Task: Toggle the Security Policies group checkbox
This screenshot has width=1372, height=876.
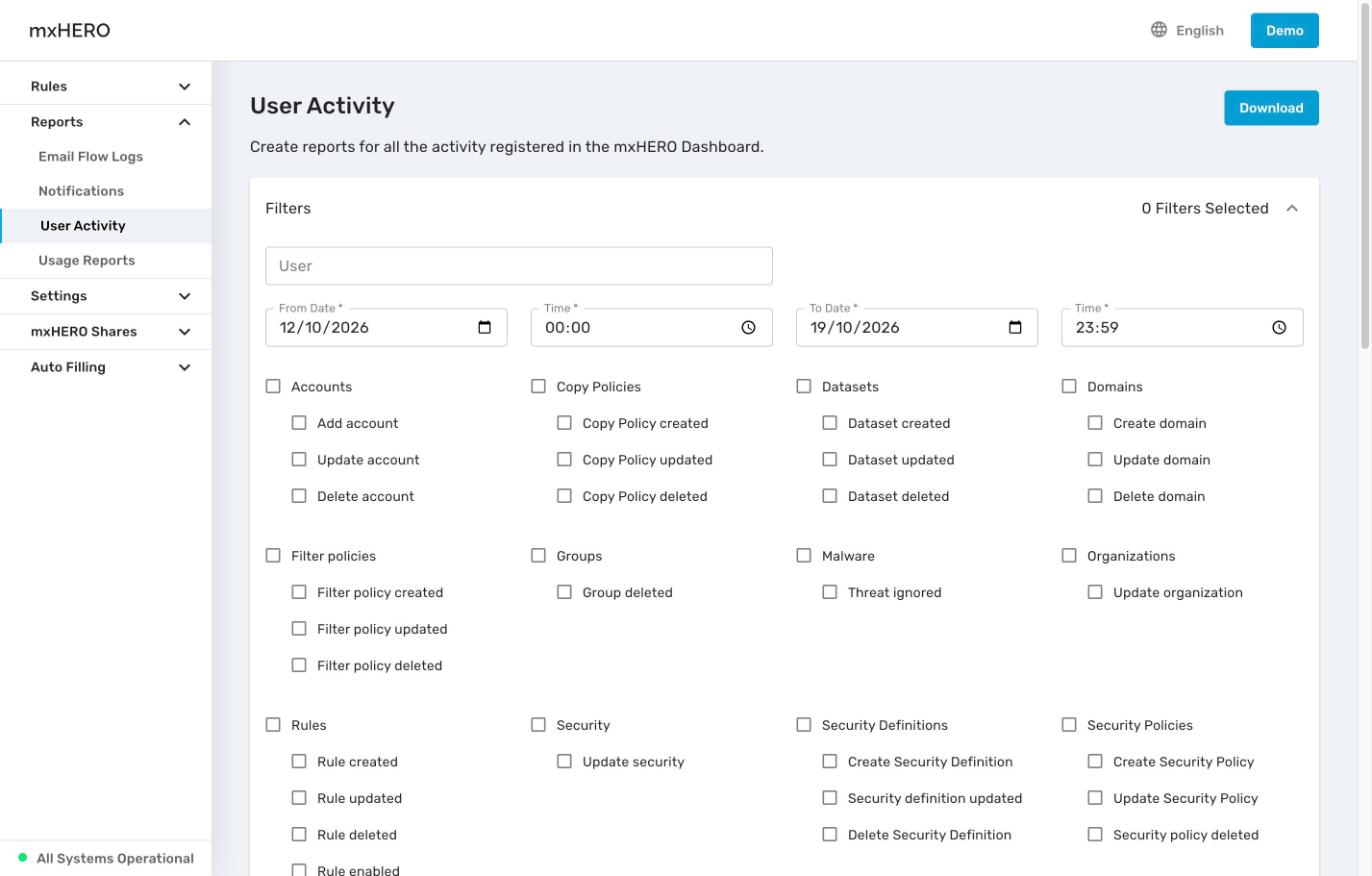Action: [1069, 725]
